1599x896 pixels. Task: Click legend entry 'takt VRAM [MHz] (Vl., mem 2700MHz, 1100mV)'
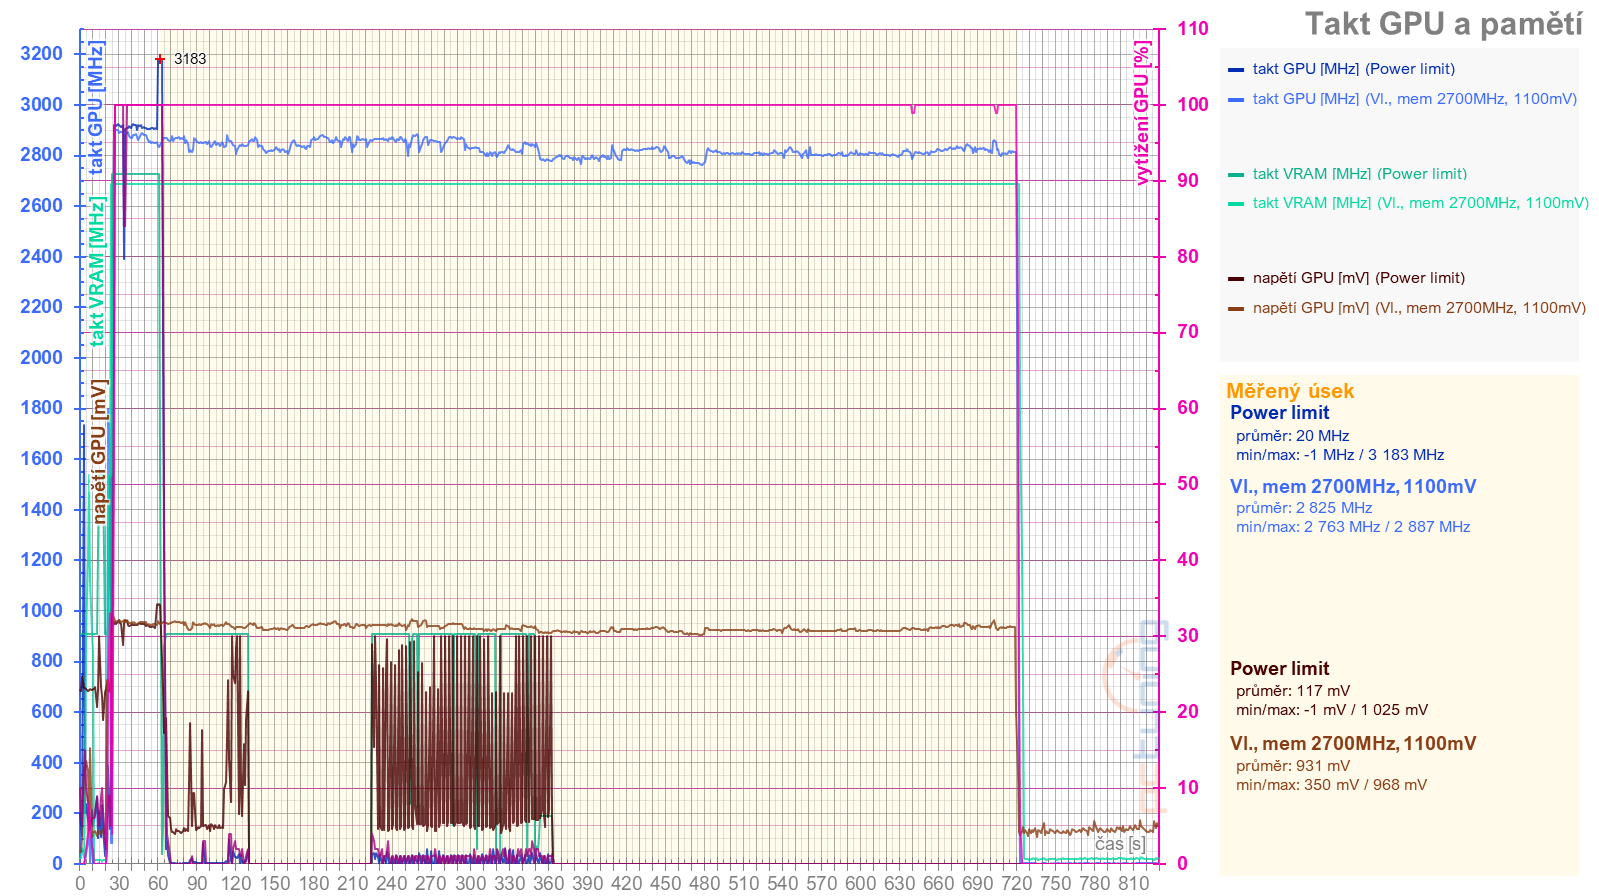point(1421,203)
